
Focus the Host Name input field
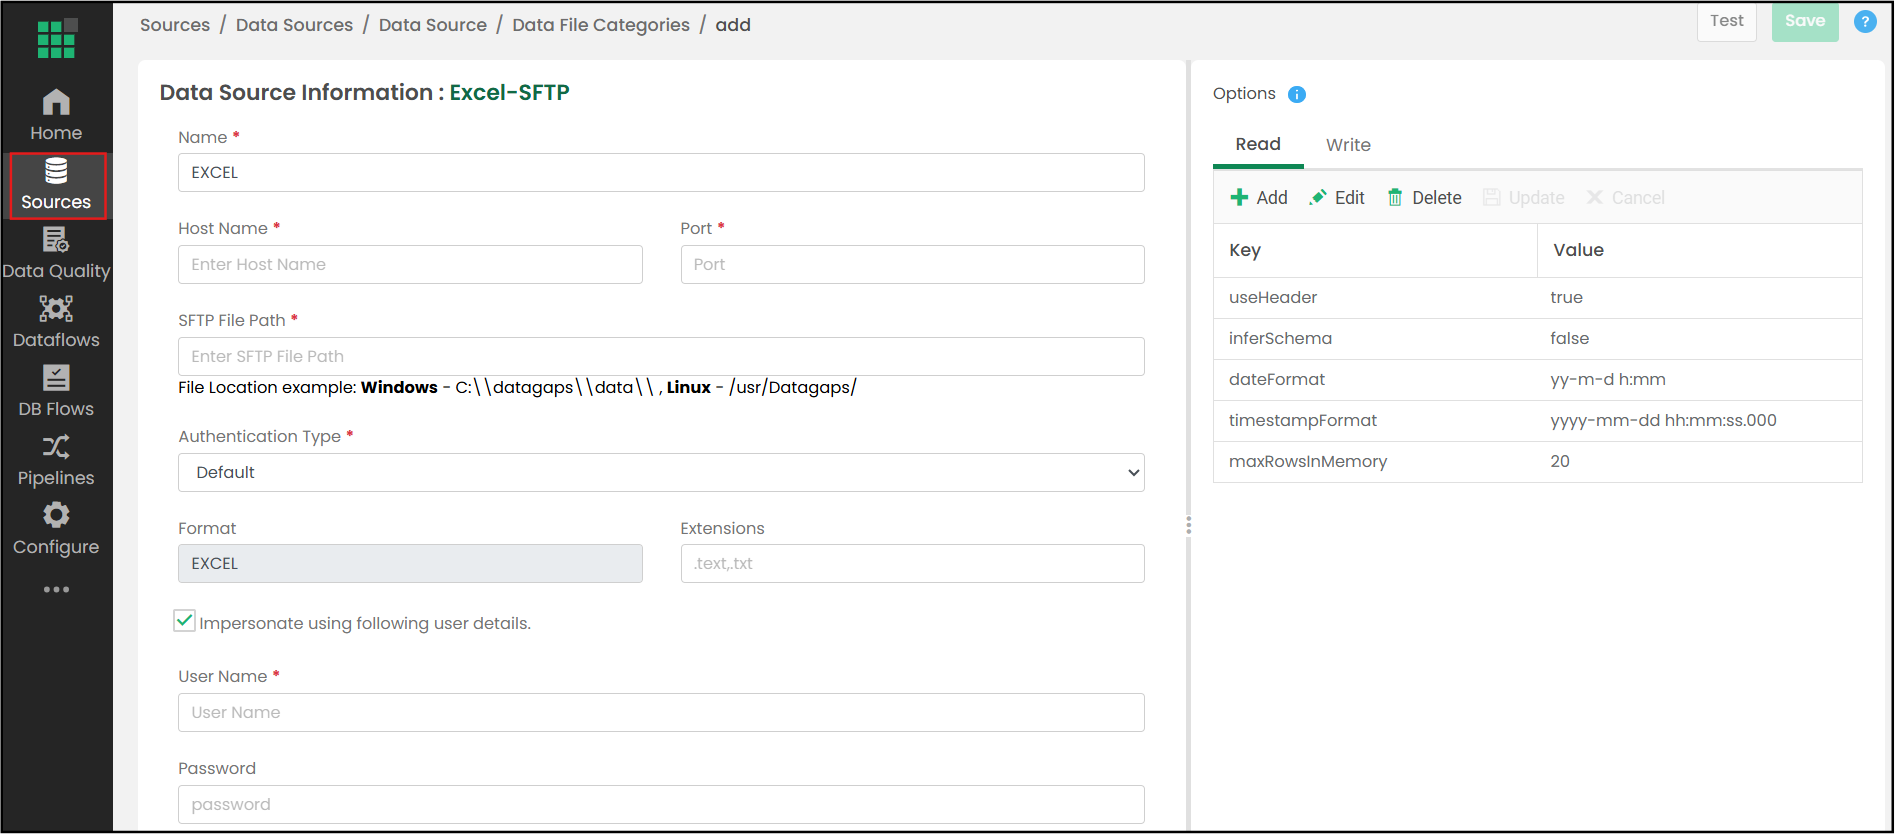(410, 264)
